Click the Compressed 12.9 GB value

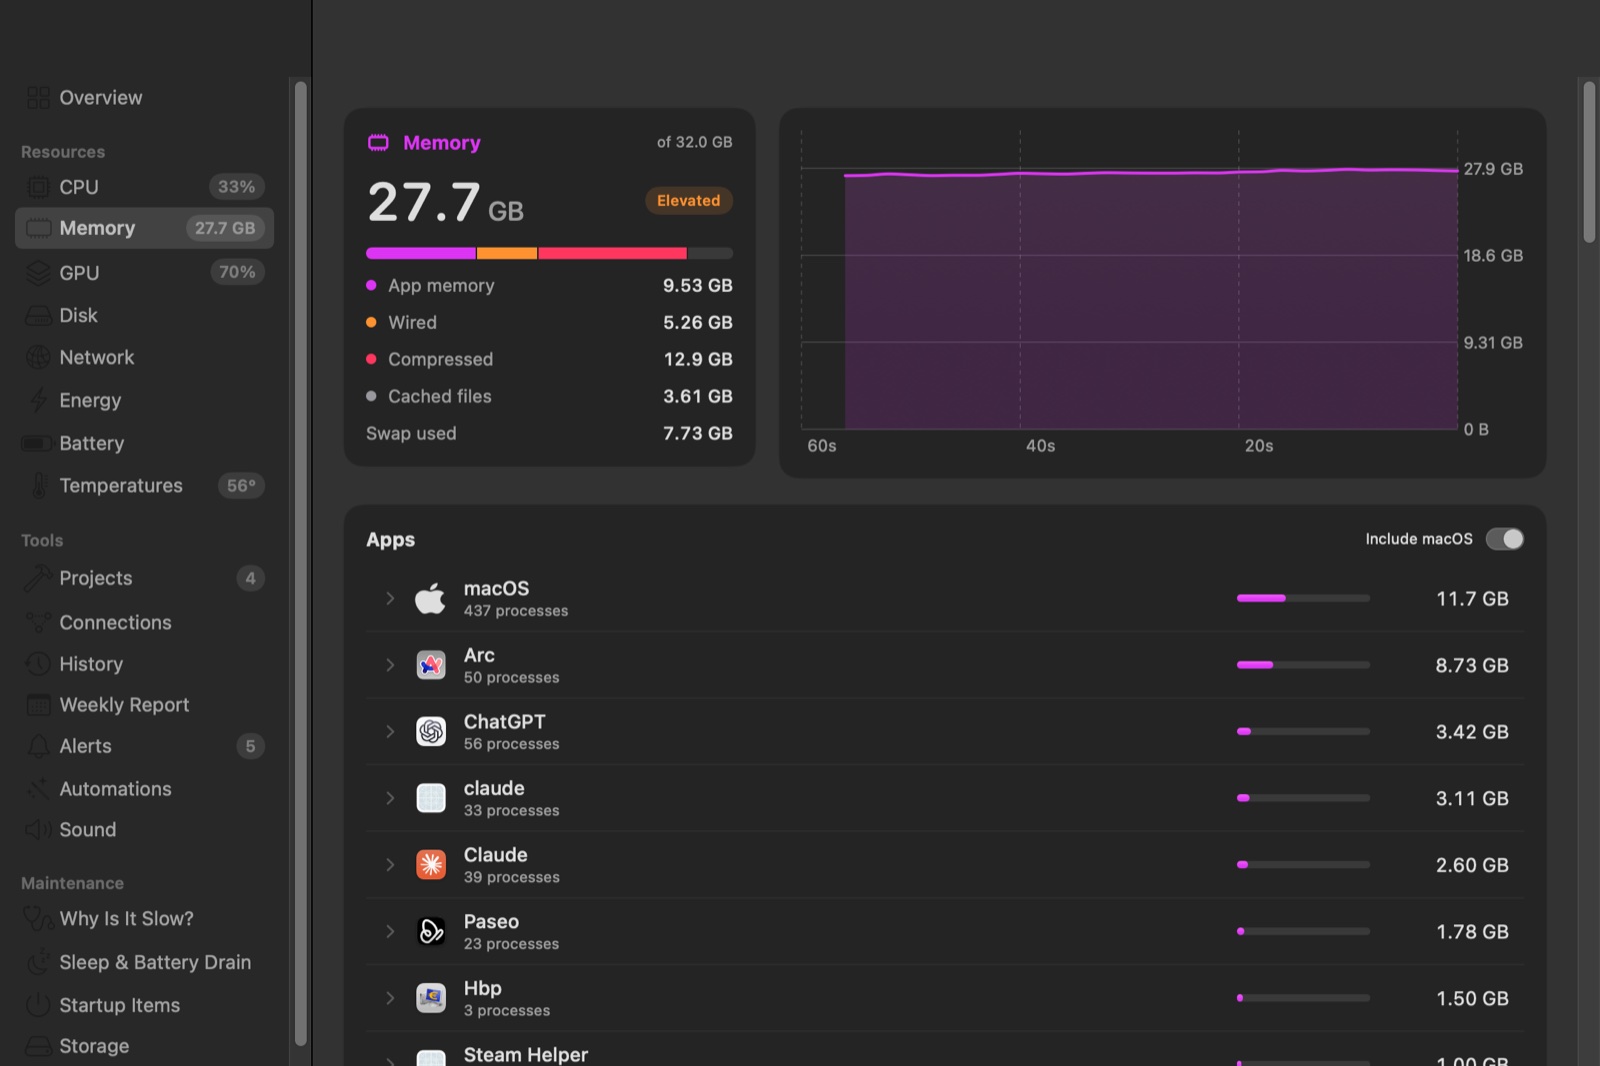698,360
